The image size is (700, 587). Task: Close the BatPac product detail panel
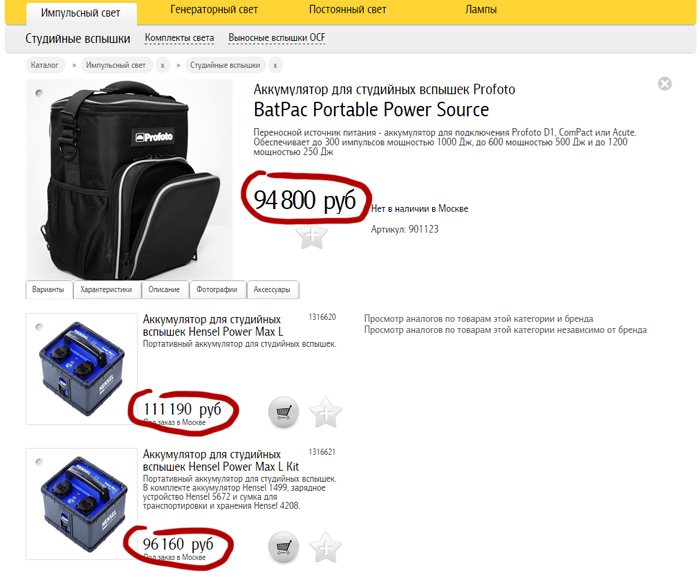[664, 83]
